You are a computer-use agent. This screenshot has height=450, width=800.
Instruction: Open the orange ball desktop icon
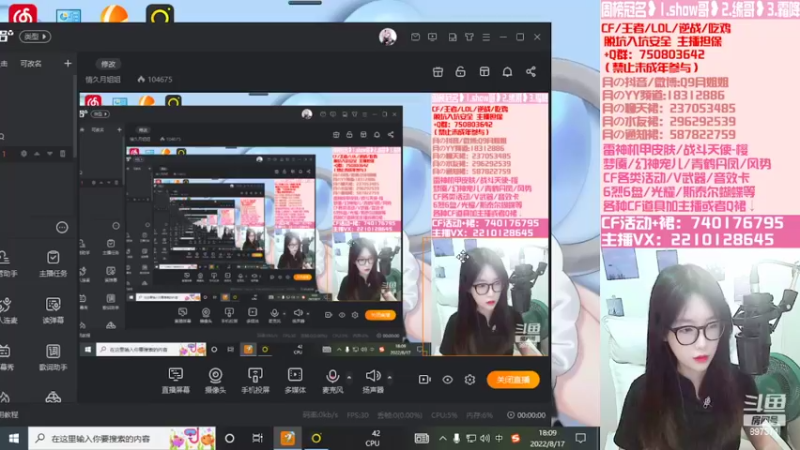[x=114, y=14]
